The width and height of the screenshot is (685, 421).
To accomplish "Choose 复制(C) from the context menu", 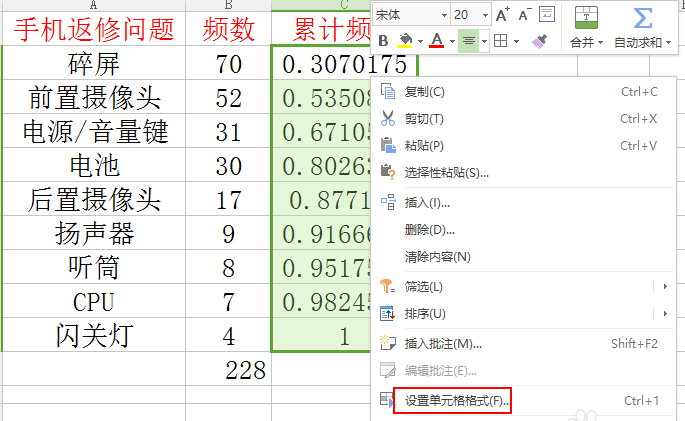I will pyautogui.click(x=523, y=92).
